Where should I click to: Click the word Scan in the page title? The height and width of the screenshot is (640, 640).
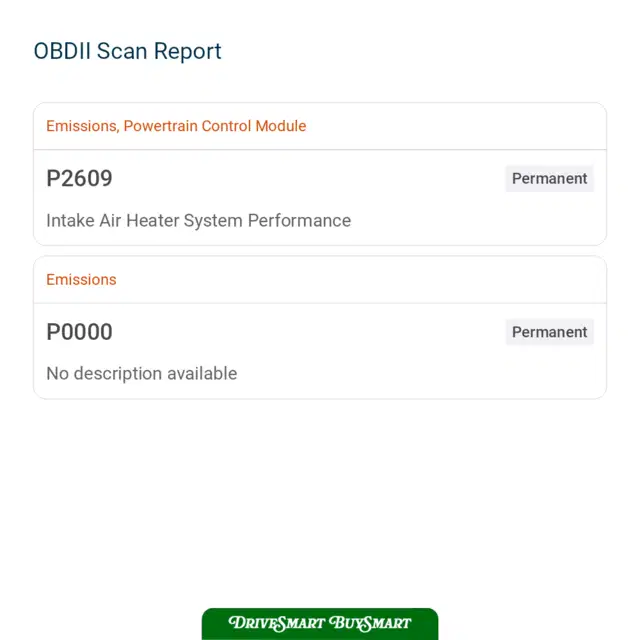(x=122, y=51)
